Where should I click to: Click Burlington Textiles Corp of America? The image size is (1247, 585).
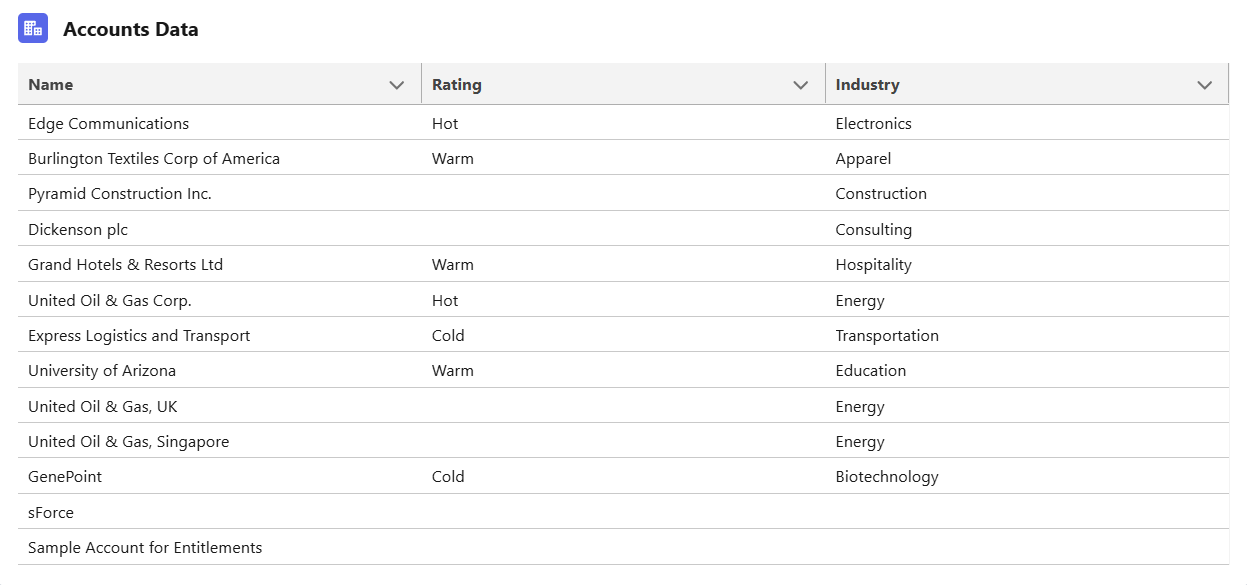(154, 159)
